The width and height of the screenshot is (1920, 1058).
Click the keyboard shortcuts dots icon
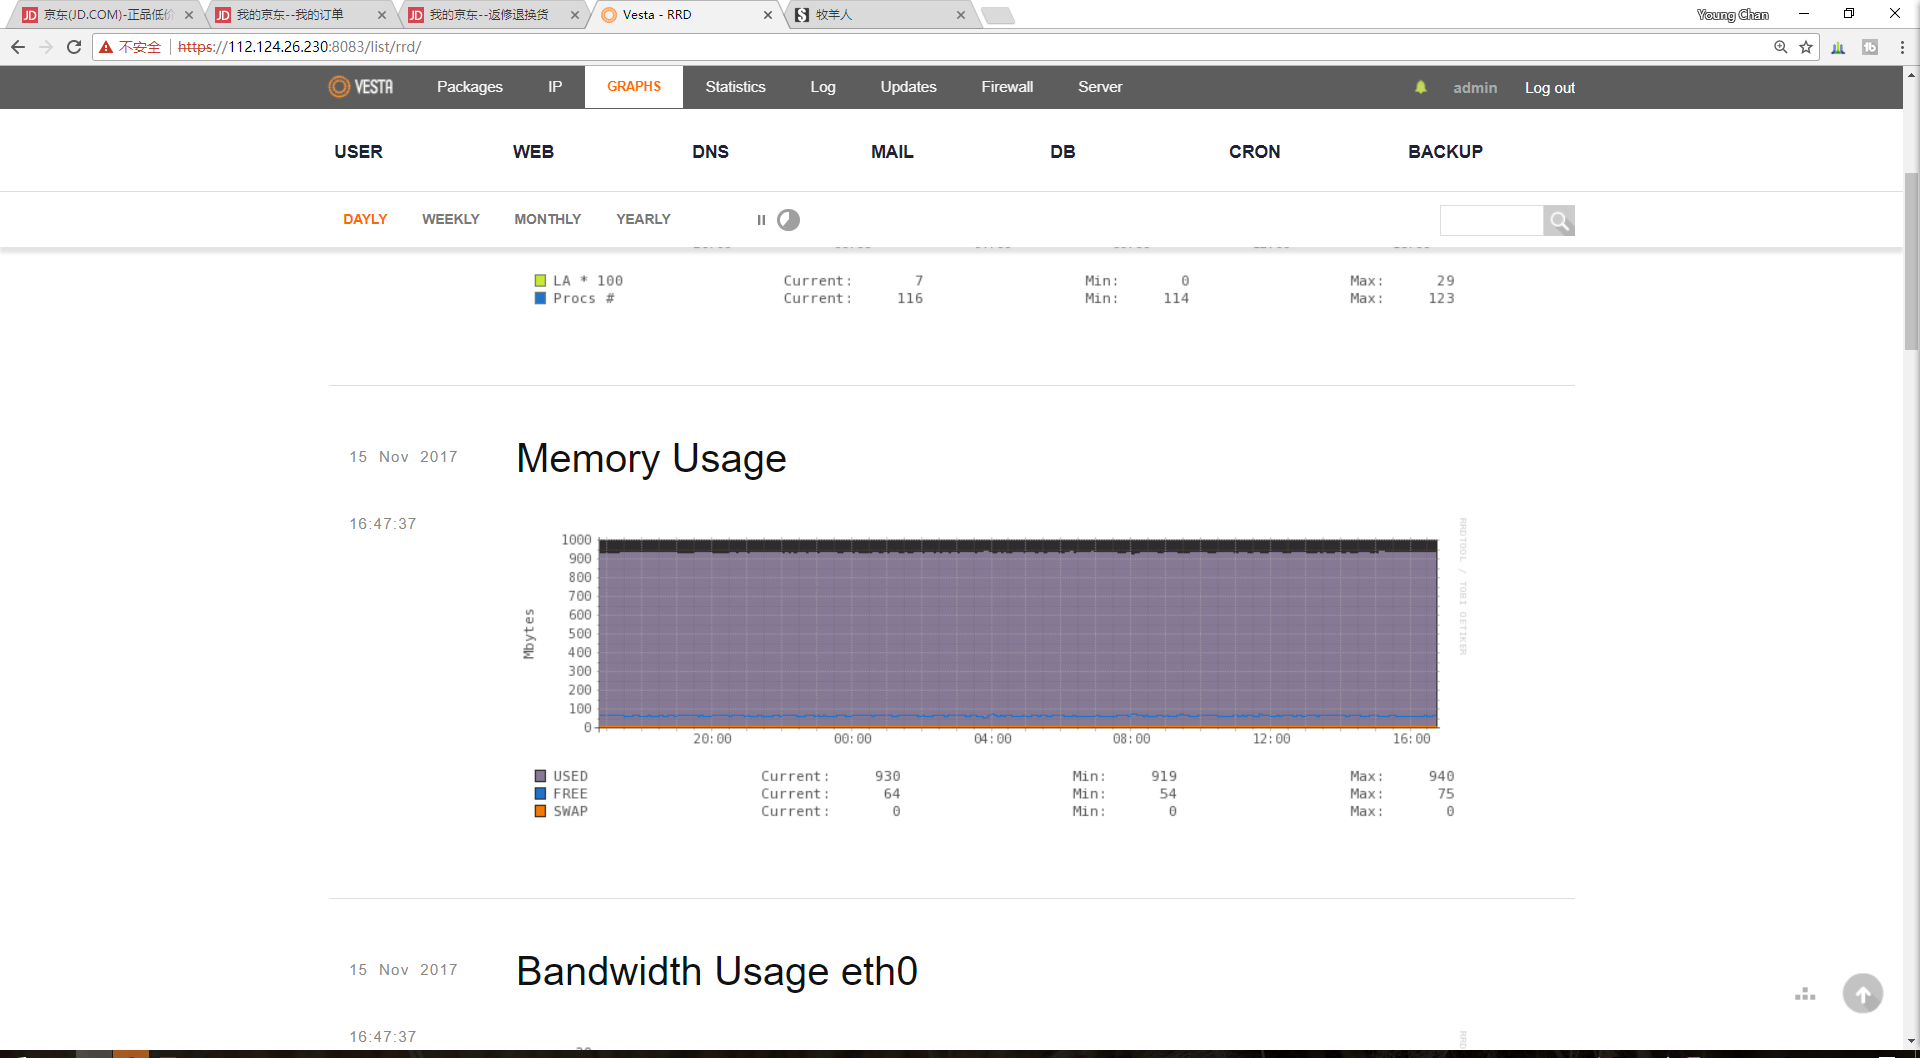(1805, 995)
